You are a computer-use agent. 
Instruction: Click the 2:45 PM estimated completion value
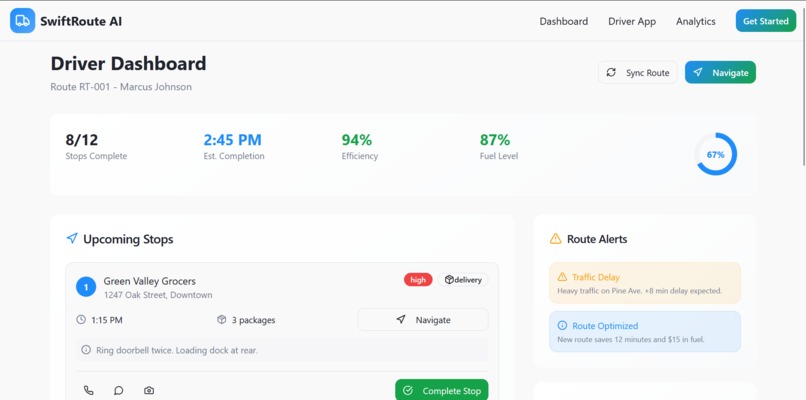point(232,140)
